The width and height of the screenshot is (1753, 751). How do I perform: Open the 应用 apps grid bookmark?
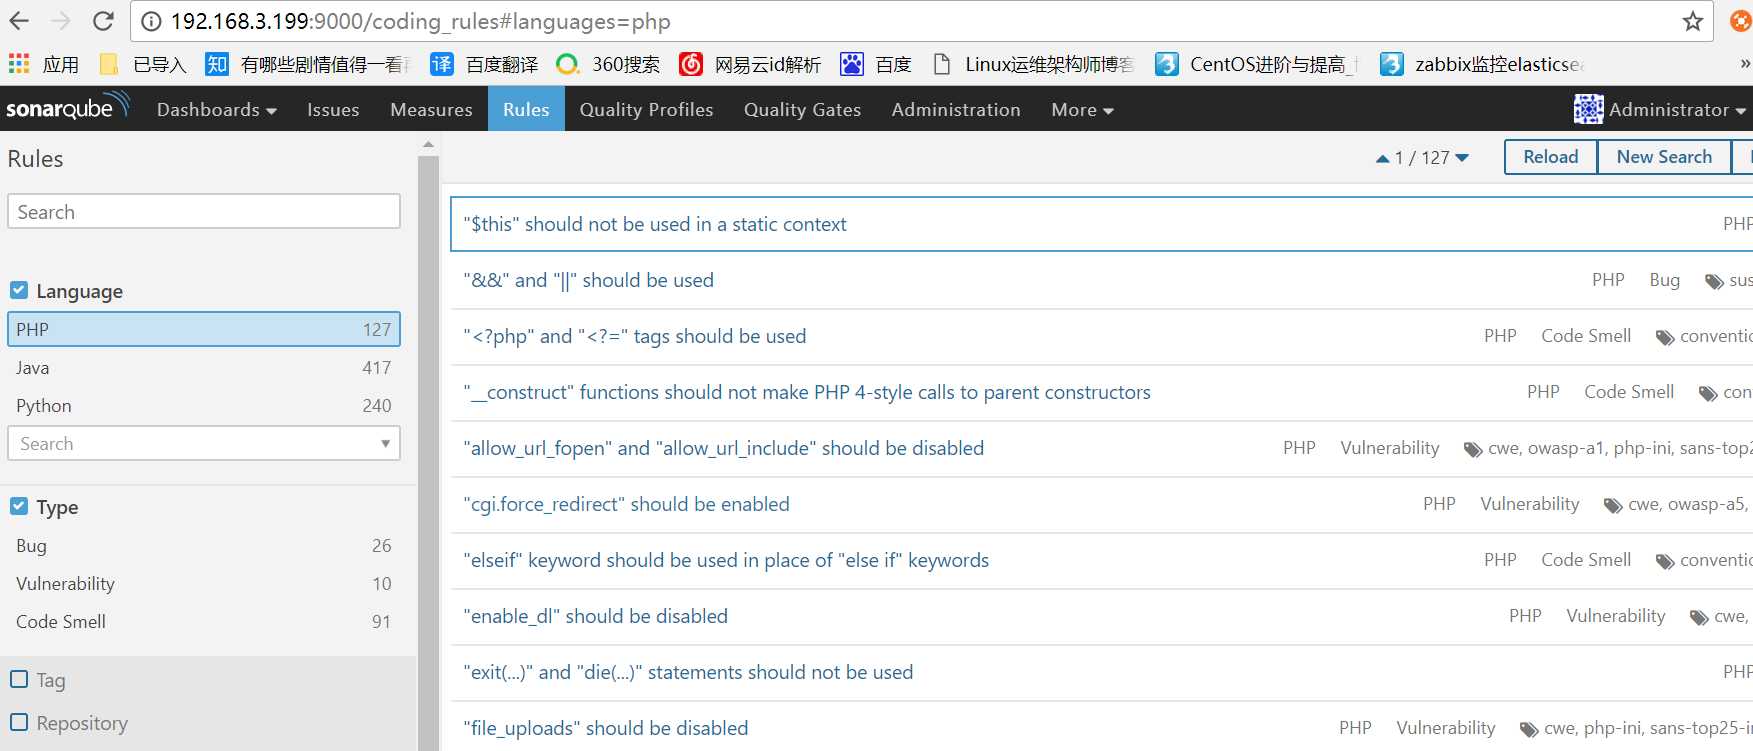pos(43,64)
